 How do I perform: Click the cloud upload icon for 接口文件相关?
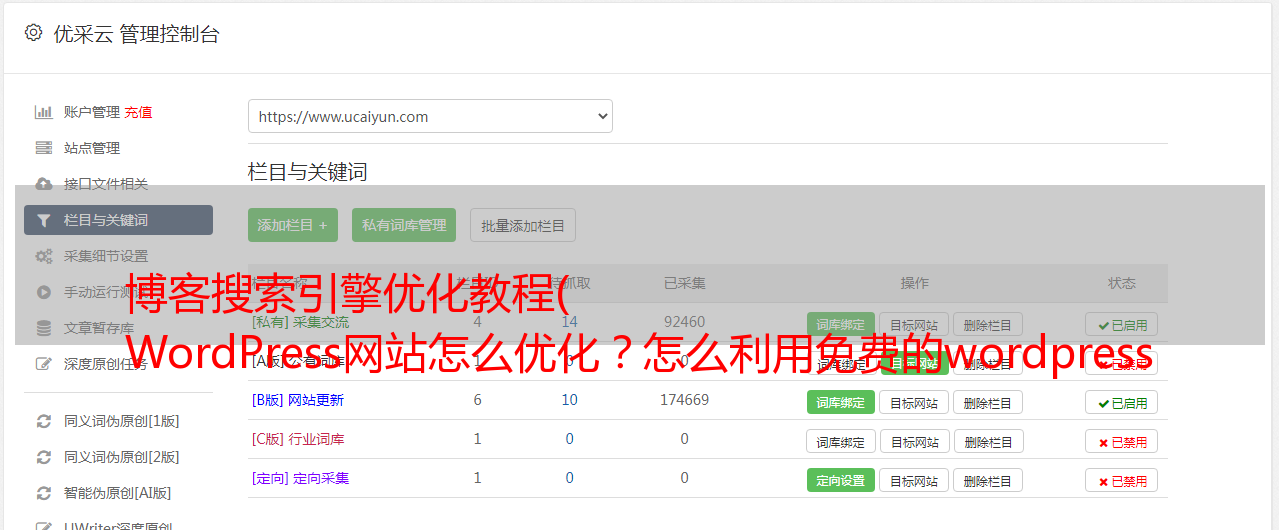coord(43,184)
